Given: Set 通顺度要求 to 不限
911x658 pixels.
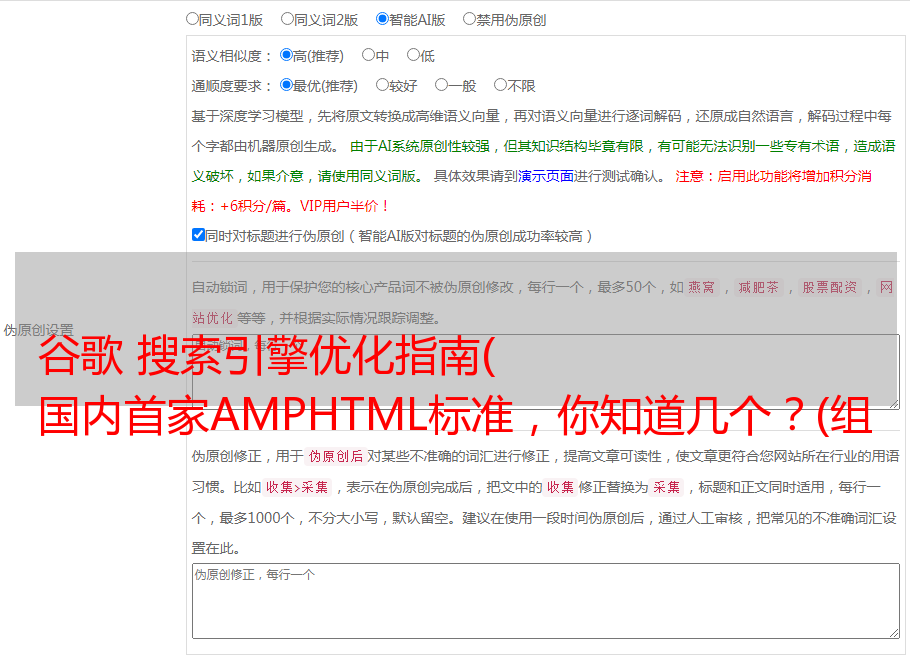Looking at the screenshot, I should coord(500,85).
